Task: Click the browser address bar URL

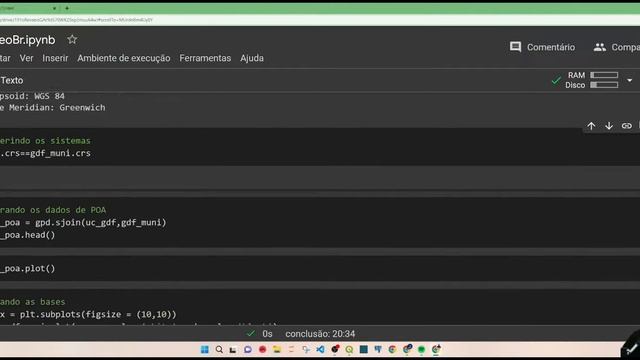Action: [76, 20]
